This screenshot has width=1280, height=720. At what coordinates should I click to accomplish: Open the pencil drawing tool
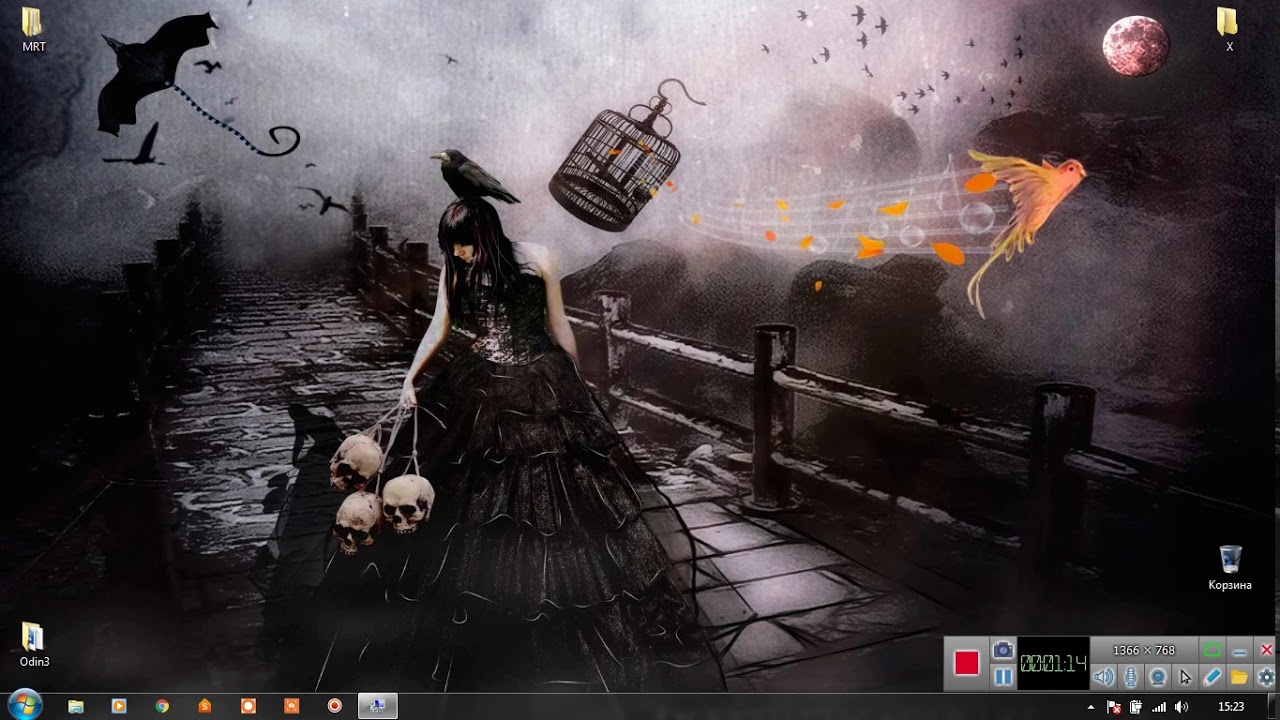click(x=1212, y=677)
